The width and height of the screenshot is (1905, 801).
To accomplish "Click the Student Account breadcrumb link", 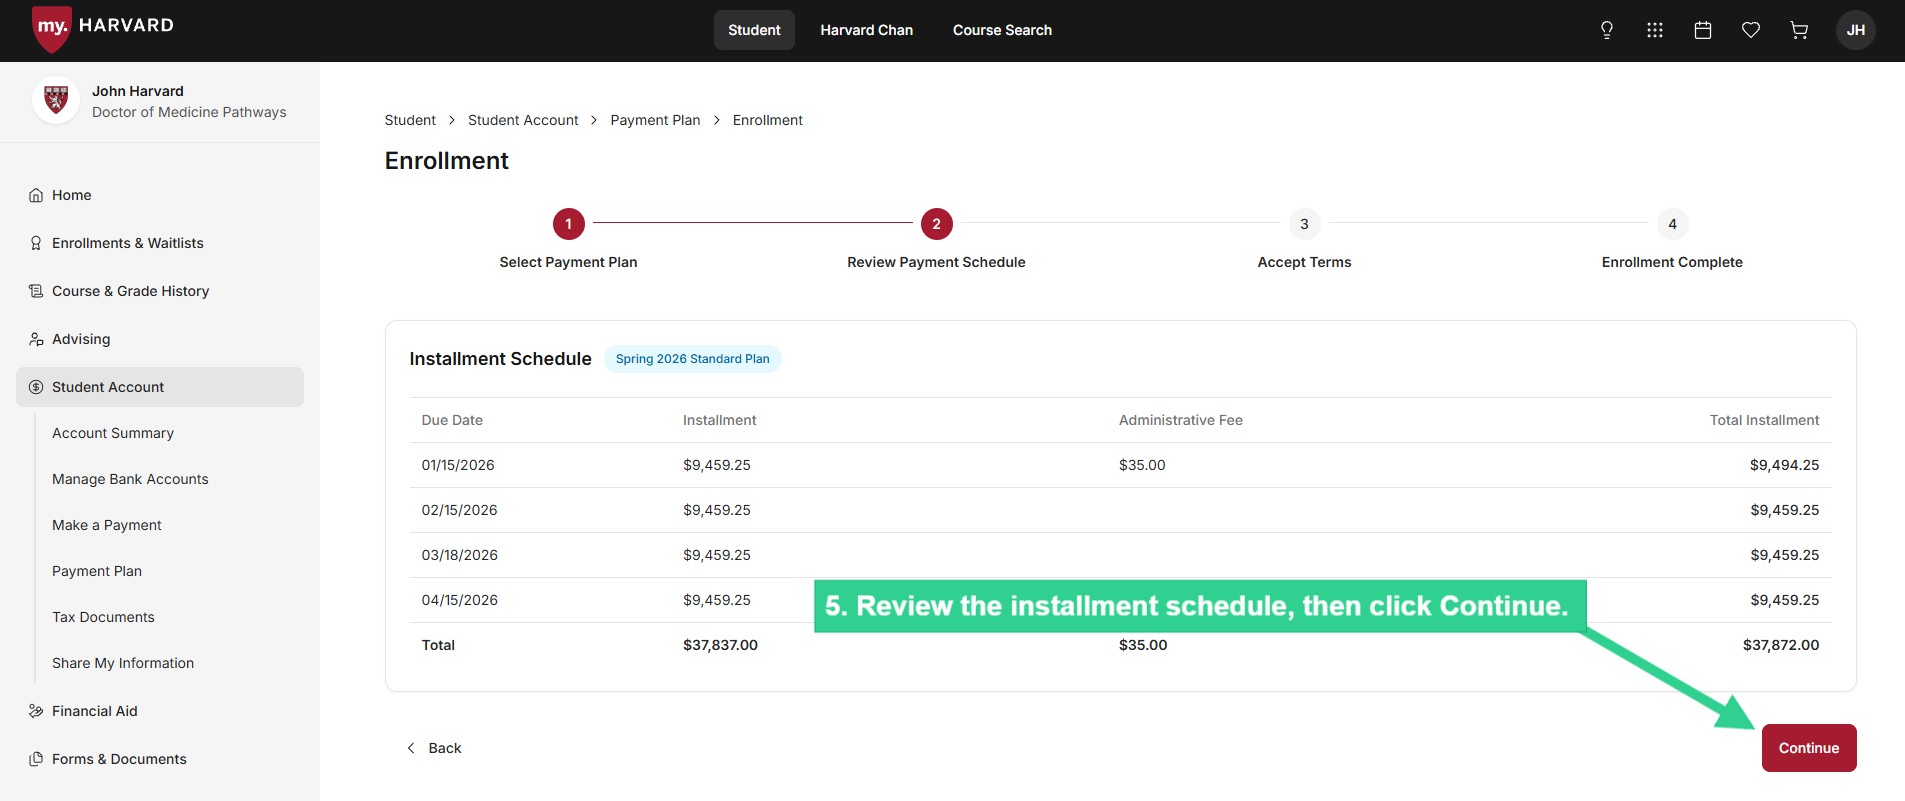I will pyautogui.click(x=523, y=120).
